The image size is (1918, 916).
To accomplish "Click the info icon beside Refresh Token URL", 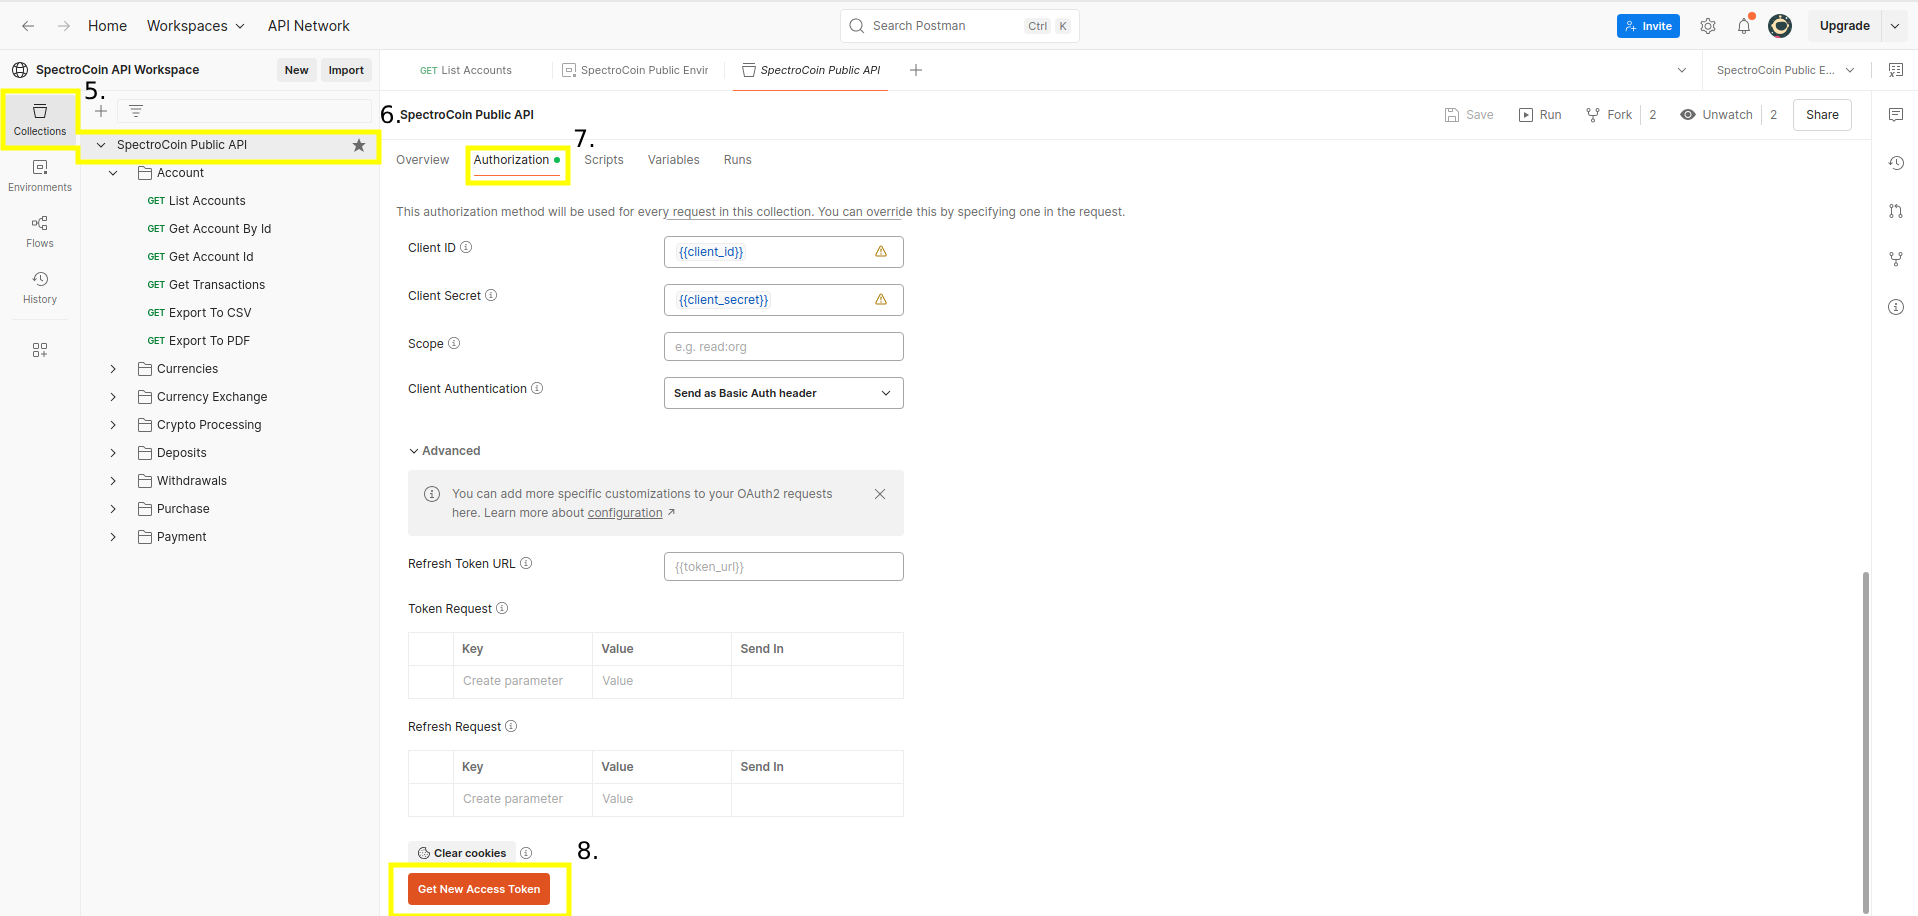I will point(526,564).
